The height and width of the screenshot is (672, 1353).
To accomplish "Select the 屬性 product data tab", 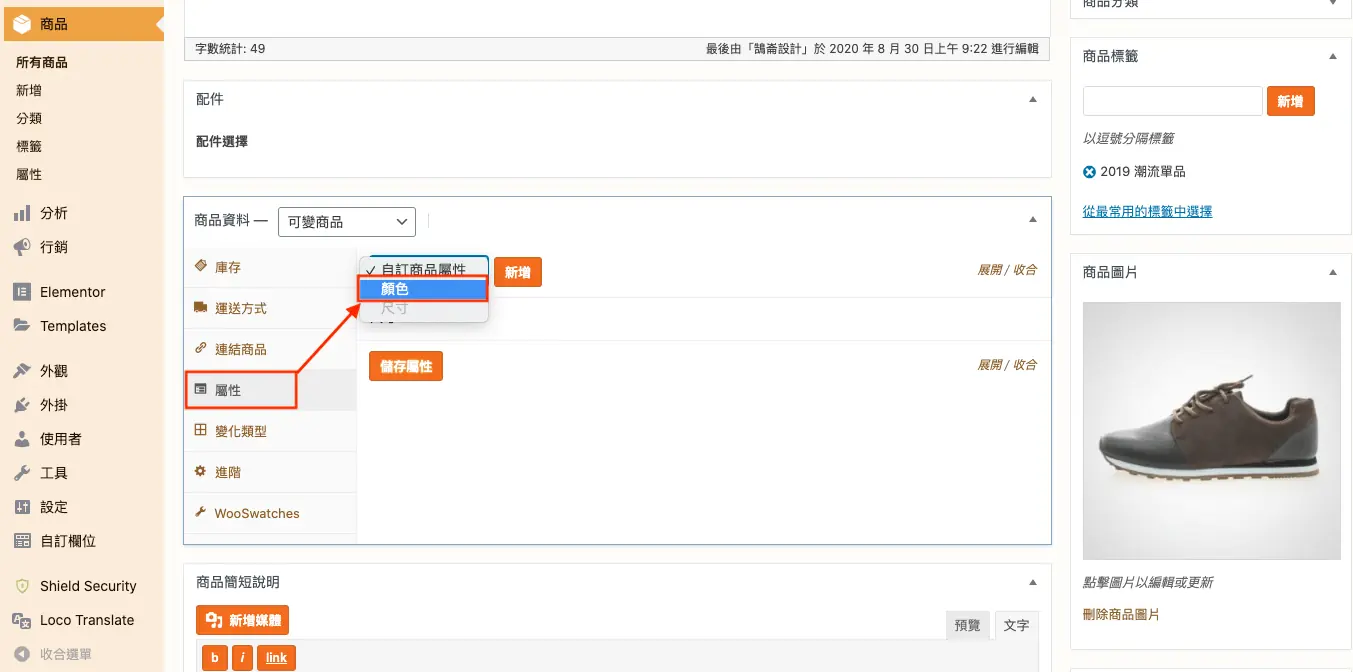I will click(270, 390).
